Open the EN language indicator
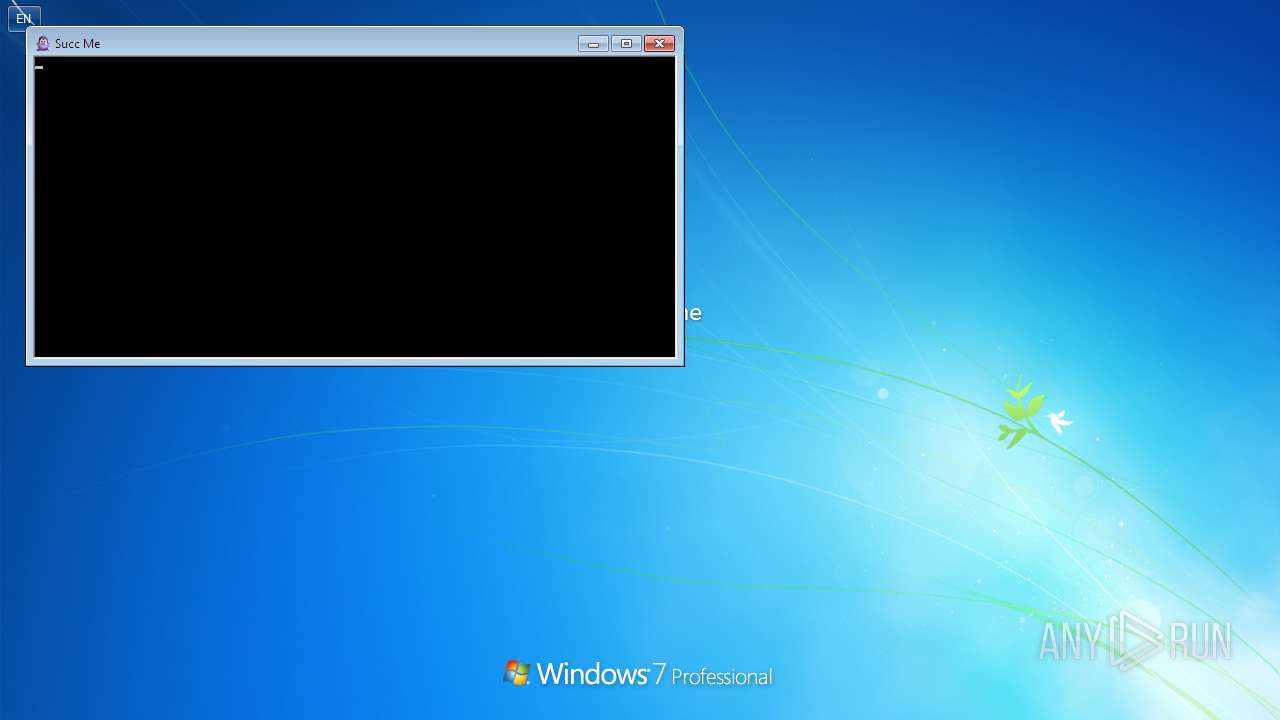This screenshot has height=720, width=1280. (x=24, y=18)
